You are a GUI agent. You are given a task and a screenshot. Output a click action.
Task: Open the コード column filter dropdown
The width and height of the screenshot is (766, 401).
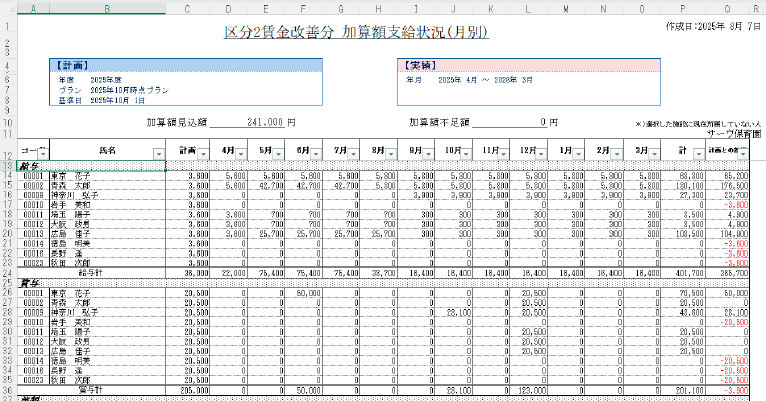(x=43, y=154)
